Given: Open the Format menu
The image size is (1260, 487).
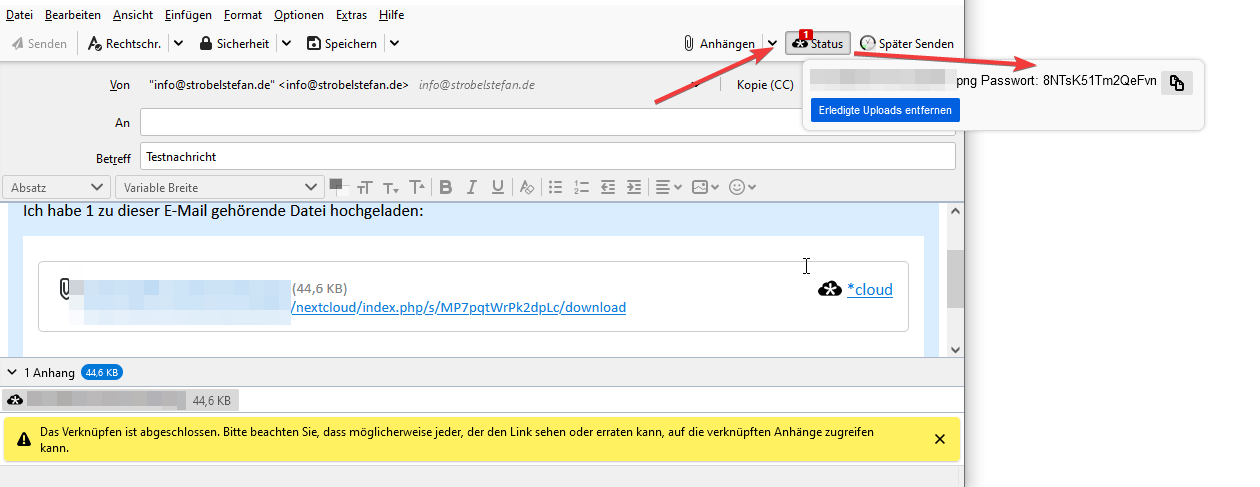Looking at the screenshot, I should click(x=243, y=15).
